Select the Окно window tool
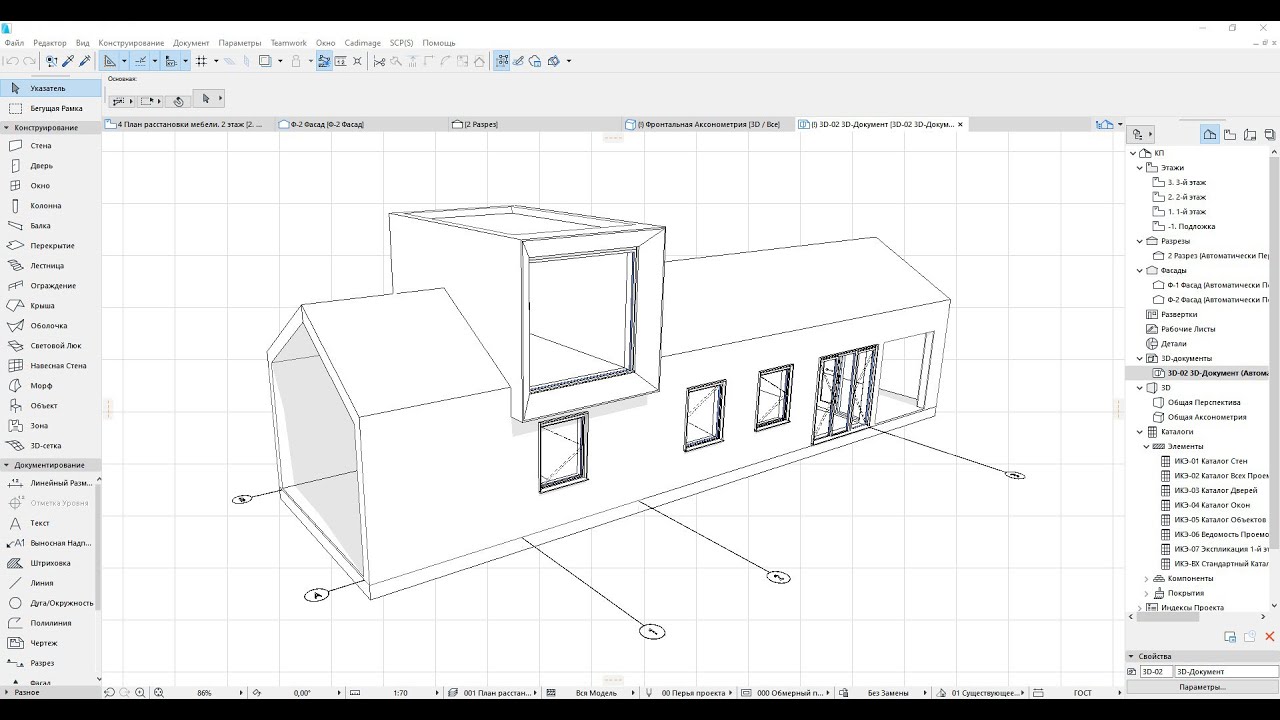This screenshot has width=1280, height=720. [50, 186]
